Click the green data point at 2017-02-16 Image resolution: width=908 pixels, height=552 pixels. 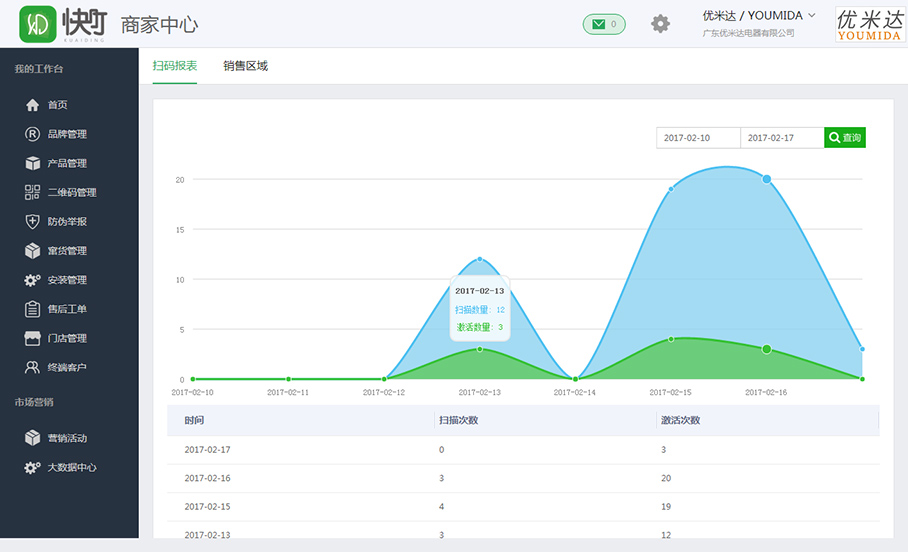coord(767,349)
